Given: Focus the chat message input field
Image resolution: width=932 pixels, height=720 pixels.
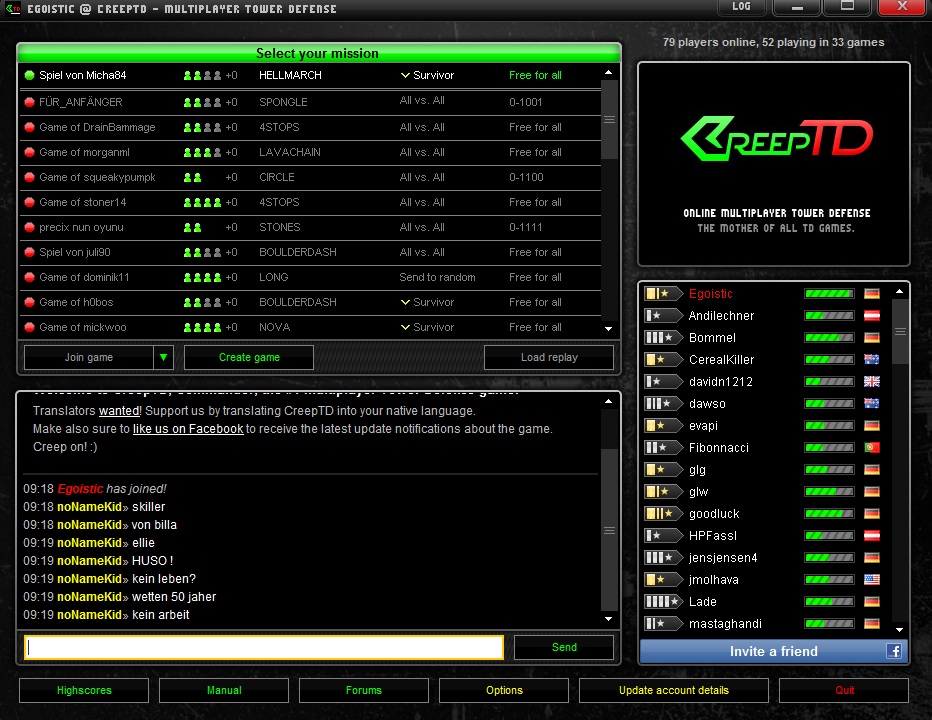Looking at the screenshot, I should (264, 647).
